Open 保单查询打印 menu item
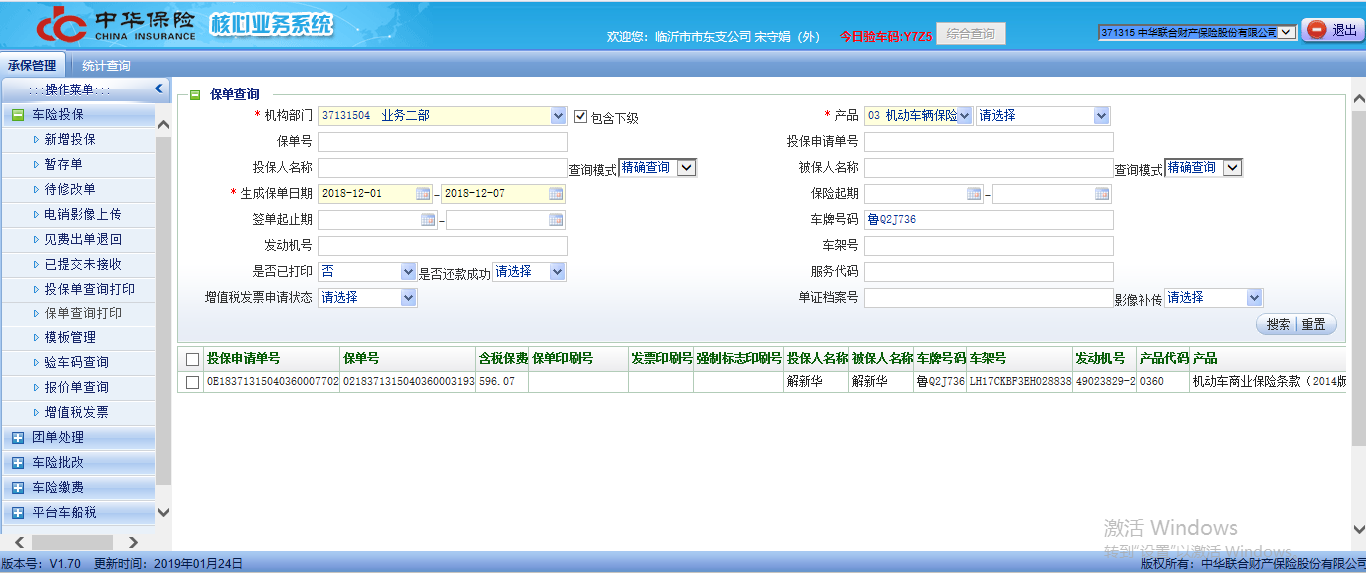 click(x=83, y=313)
